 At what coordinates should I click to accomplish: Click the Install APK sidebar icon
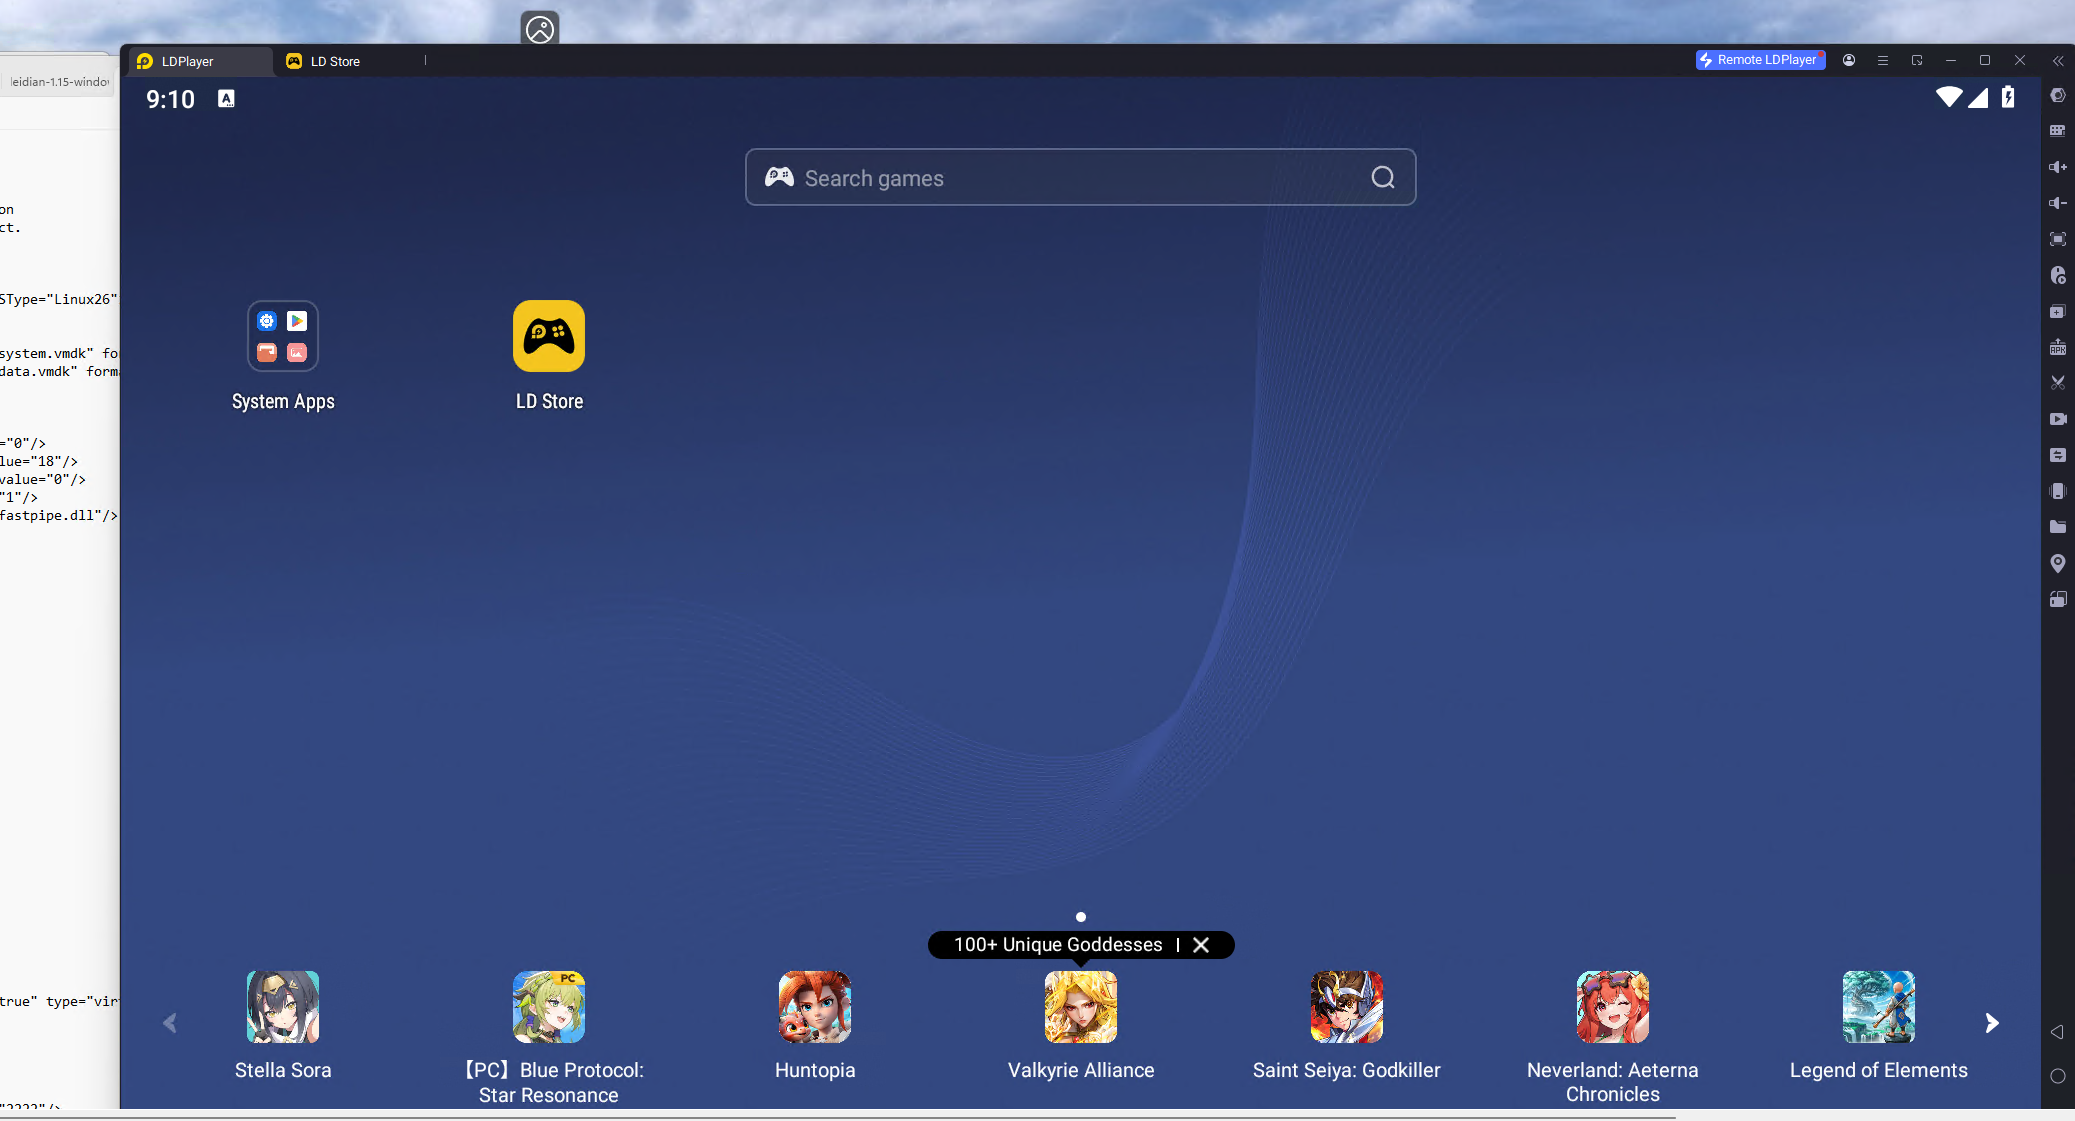coord(2057,347)
